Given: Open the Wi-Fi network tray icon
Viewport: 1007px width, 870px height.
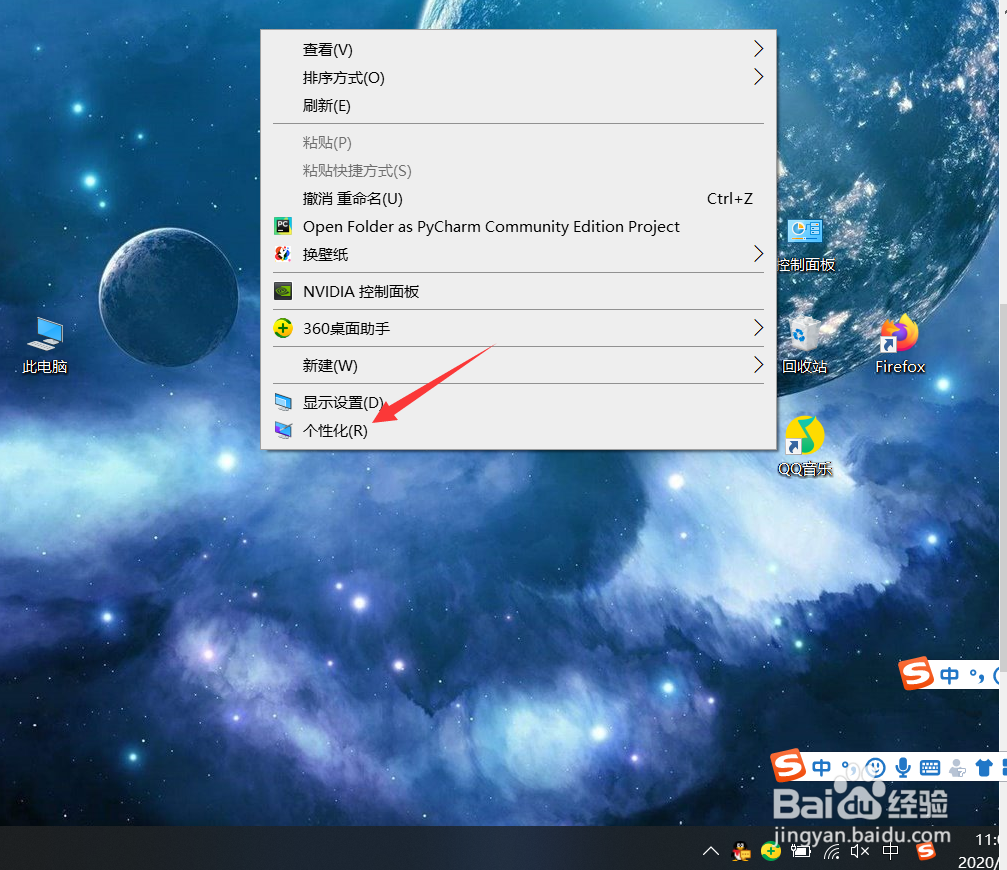Looking at the screenshot, I should 831,852.
